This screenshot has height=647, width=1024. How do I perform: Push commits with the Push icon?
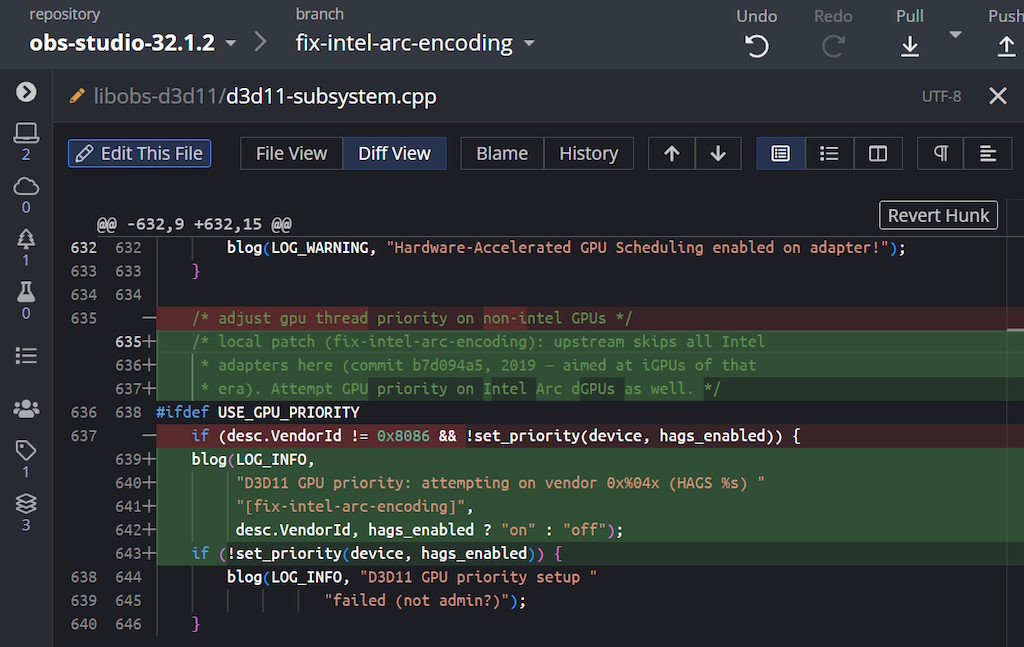[x=1006, y=46]
